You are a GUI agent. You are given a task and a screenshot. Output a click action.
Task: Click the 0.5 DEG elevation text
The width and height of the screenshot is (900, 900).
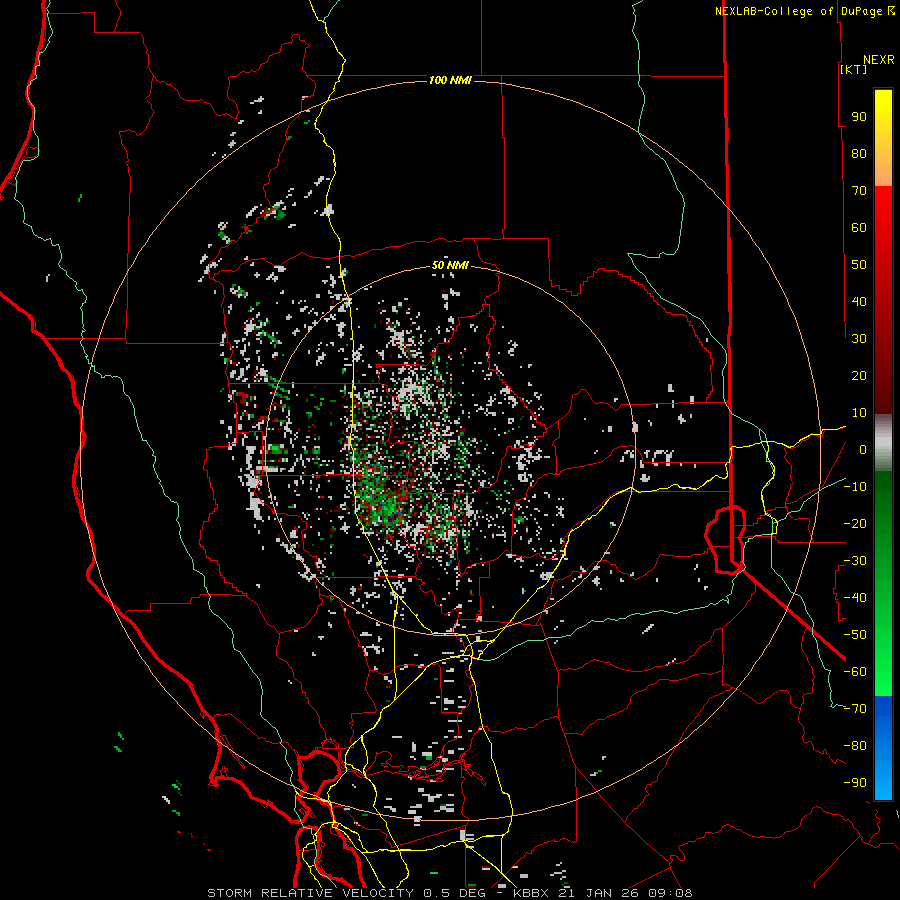coord(454,893)
